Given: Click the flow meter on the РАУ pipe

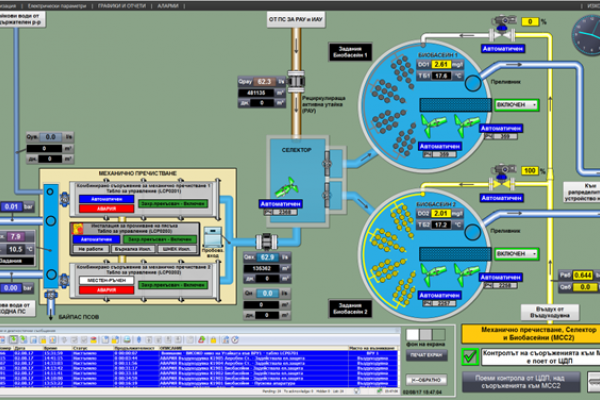Looking at the screenshot, I should click(x=296, y=81).
